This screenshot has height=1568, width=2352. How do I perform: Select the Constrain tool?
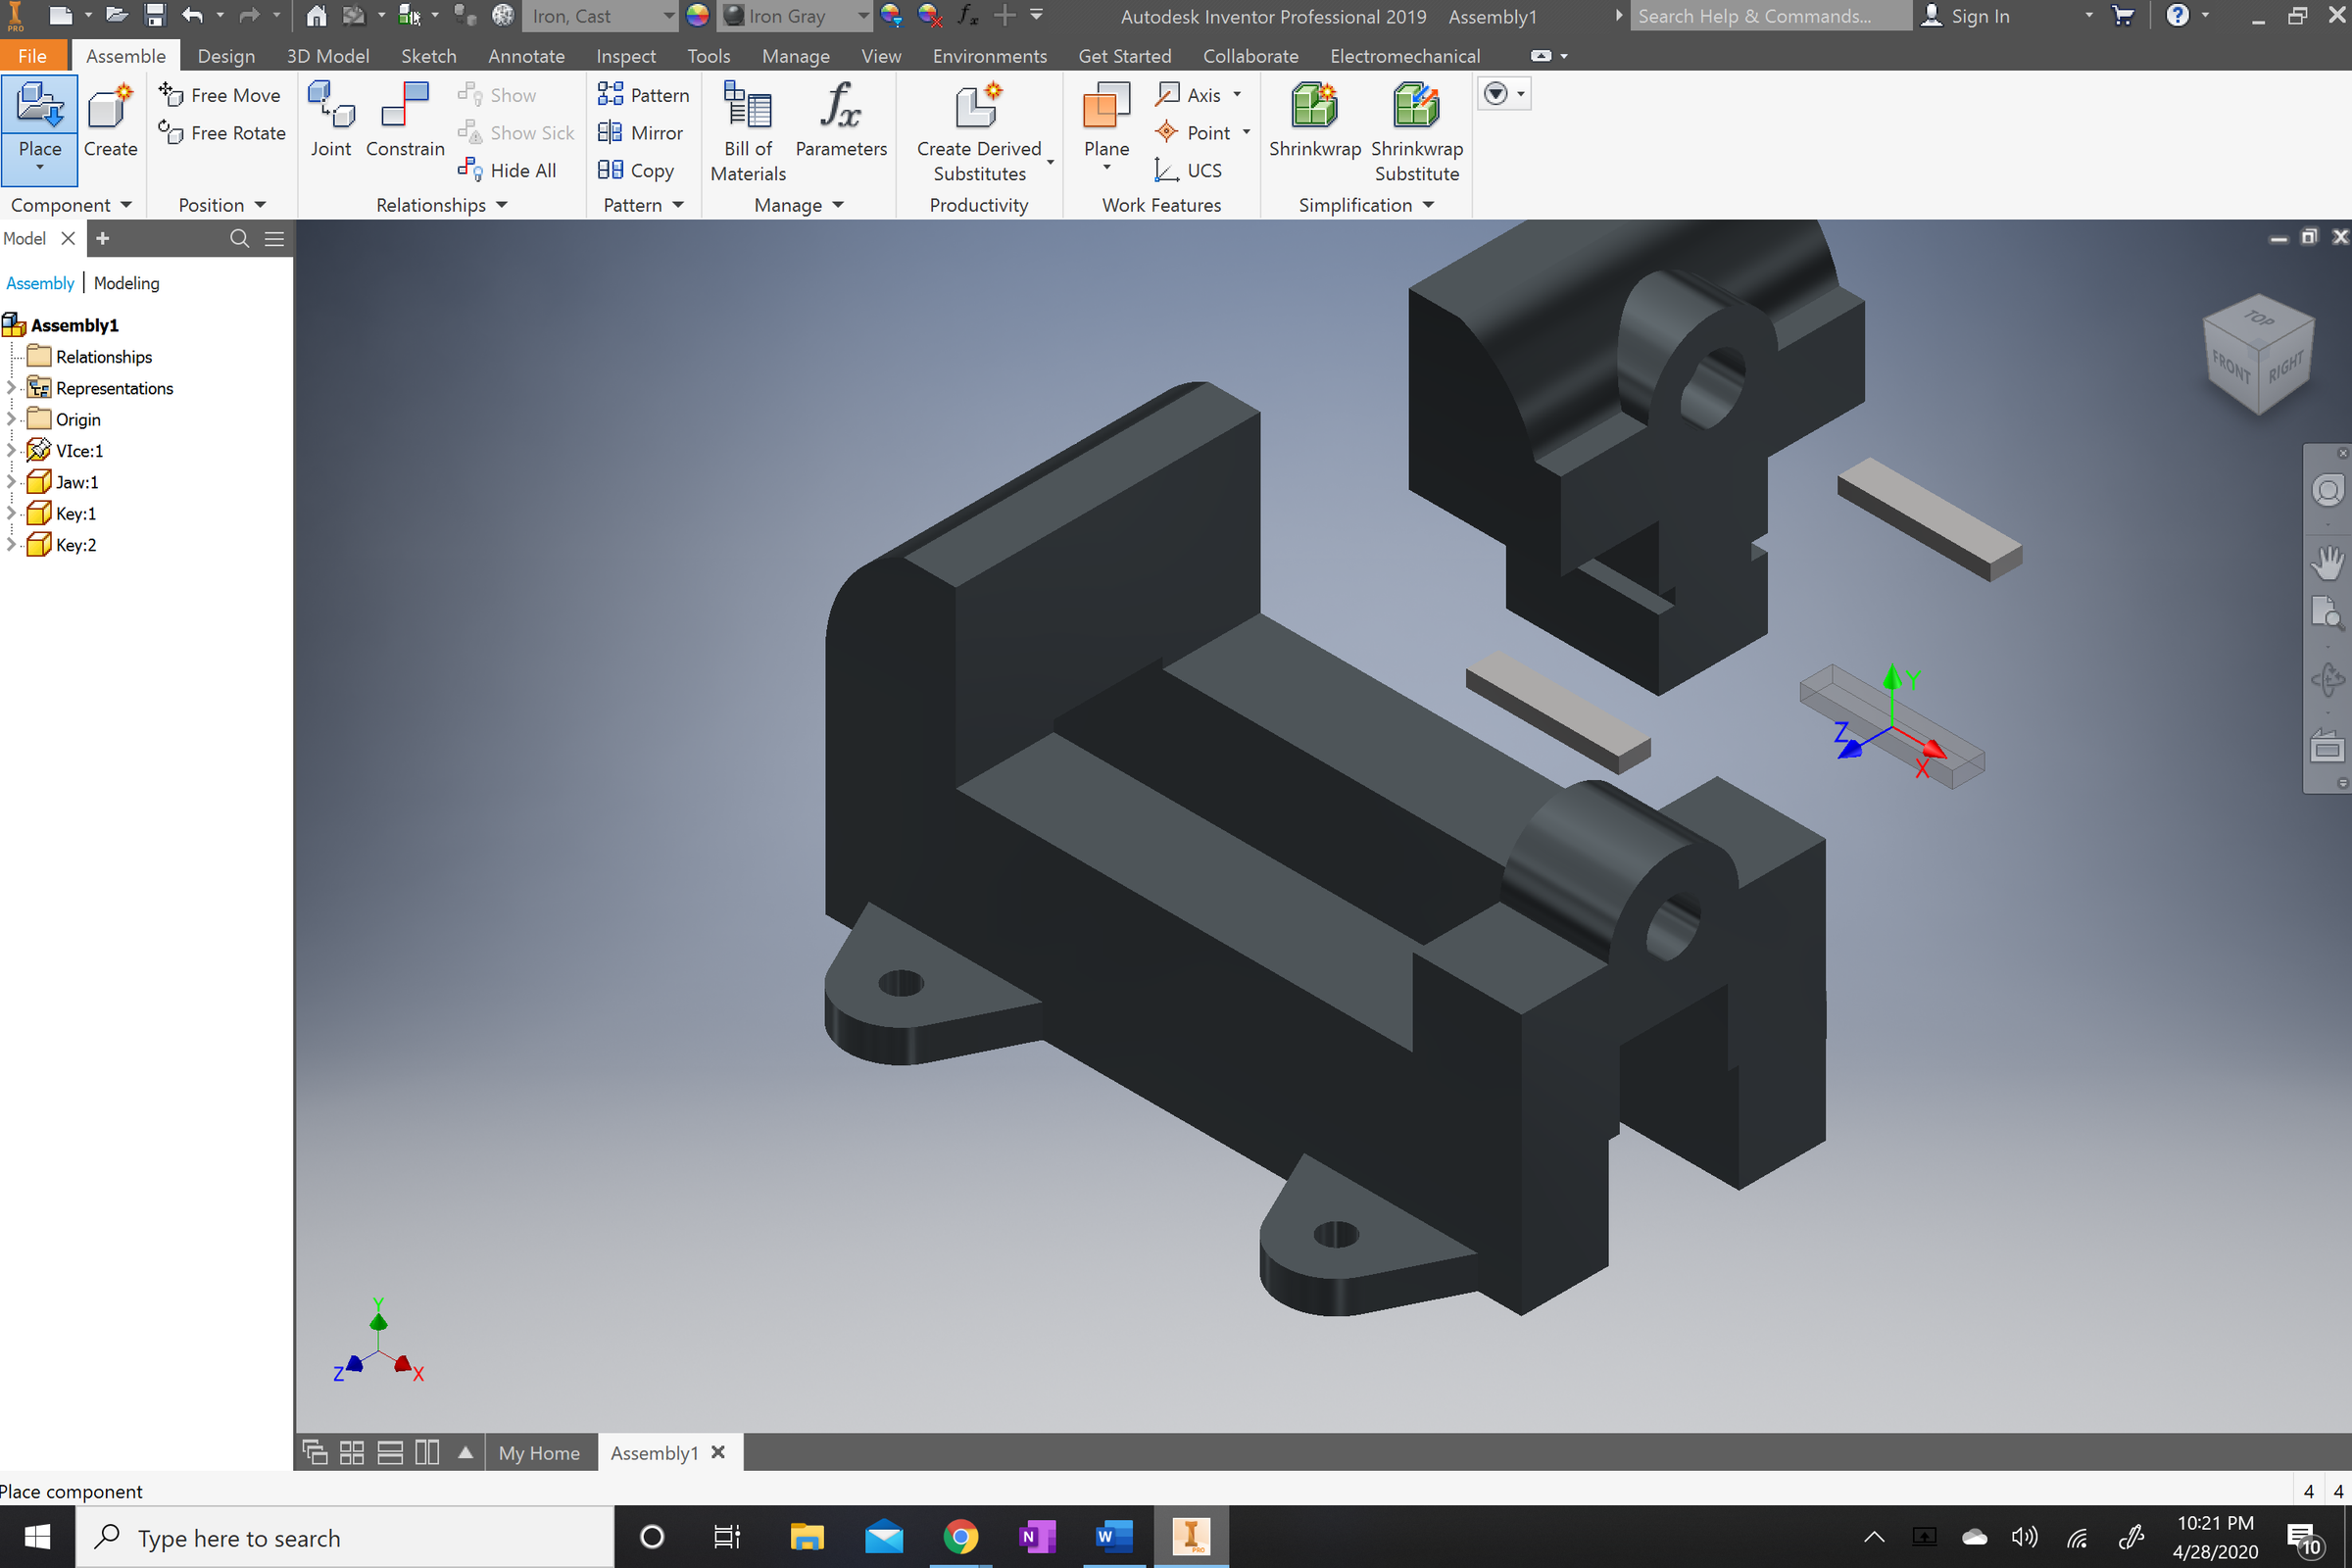point(405,118)
